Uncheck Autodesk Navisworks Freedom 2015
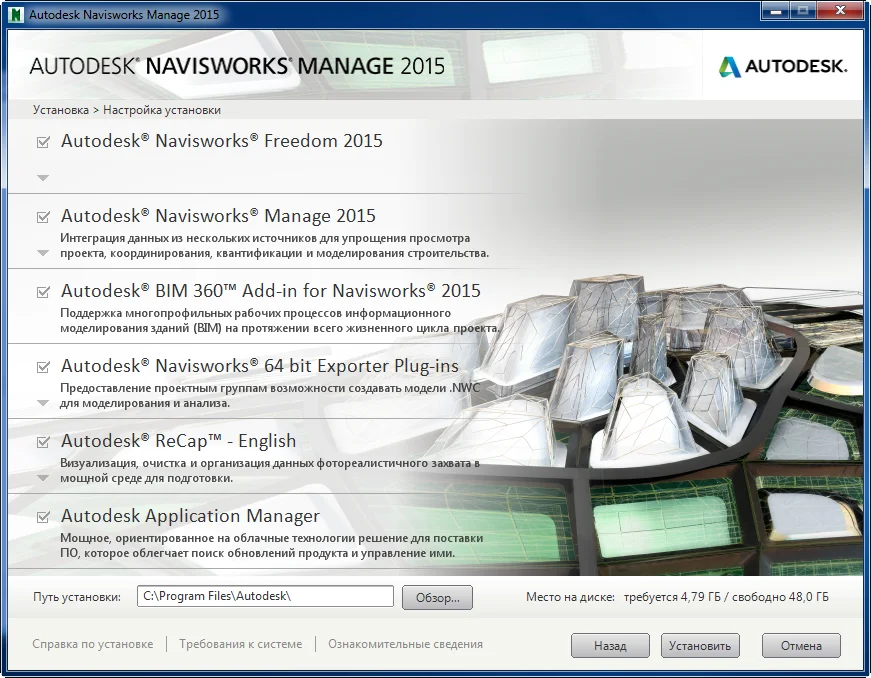871x678 pixels. point(43,142)
